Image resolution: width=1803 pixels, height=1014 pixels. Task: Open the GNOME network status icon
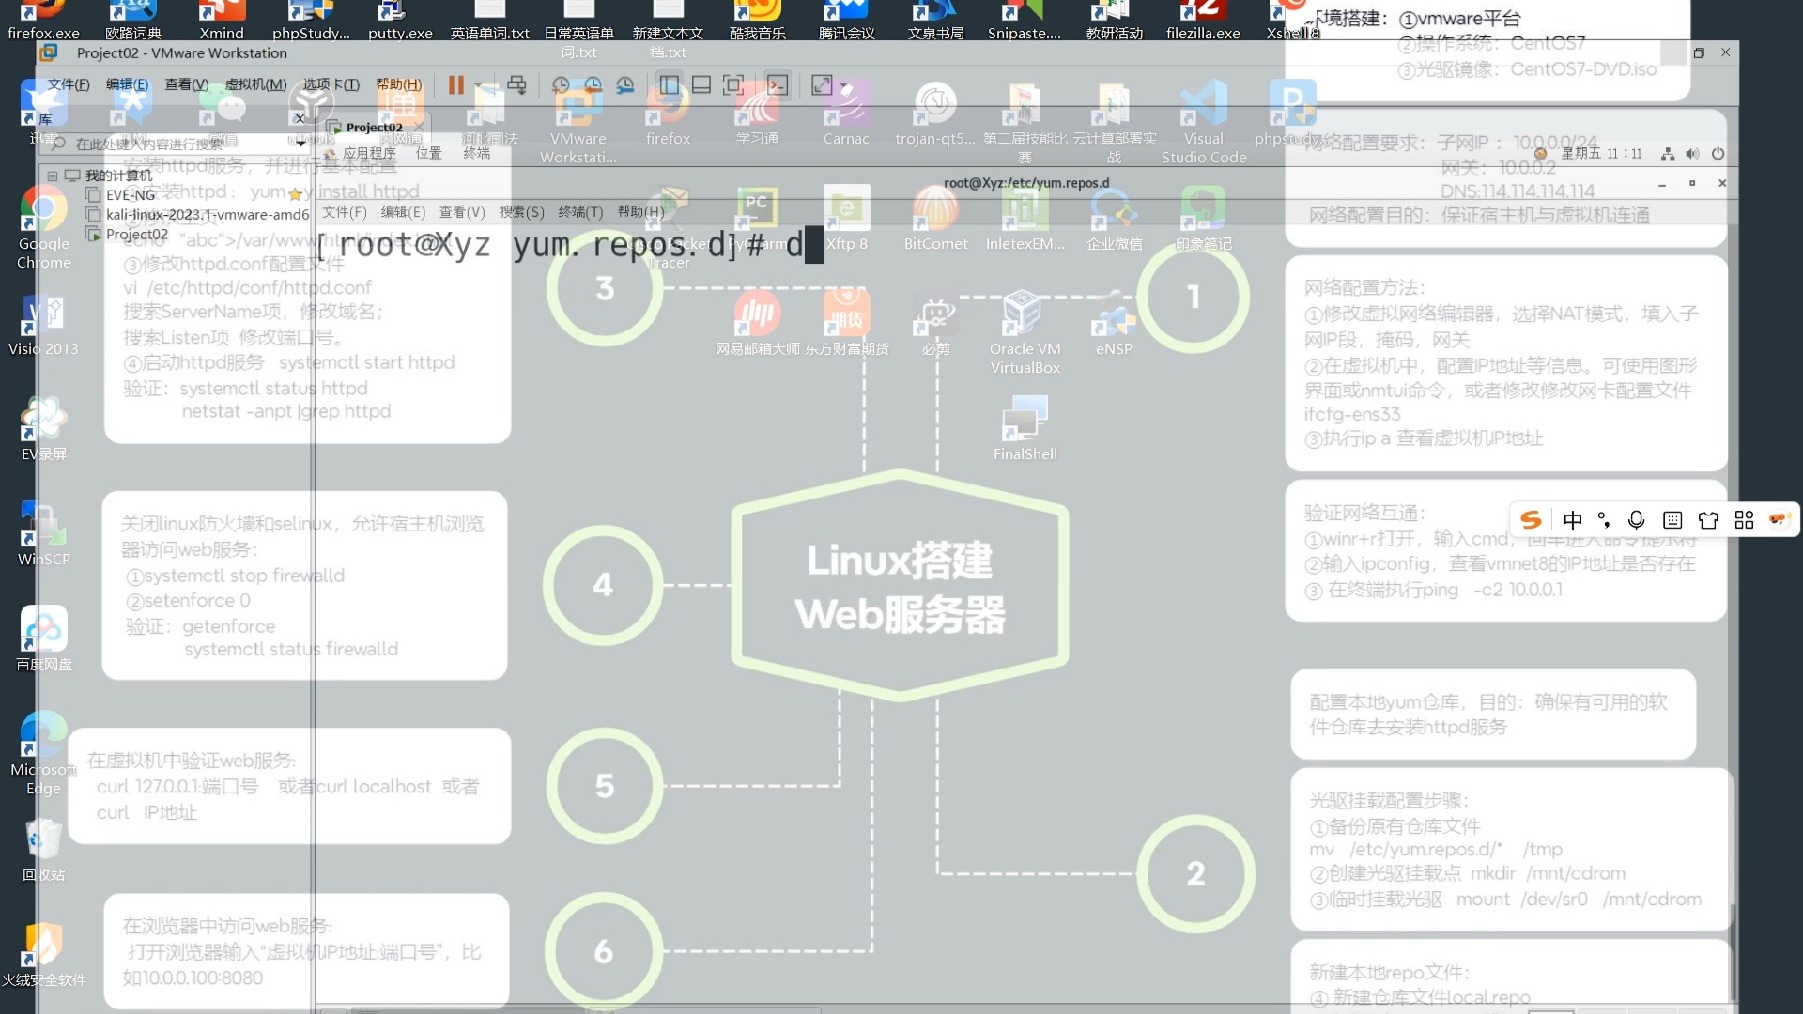pos(1667,154)
